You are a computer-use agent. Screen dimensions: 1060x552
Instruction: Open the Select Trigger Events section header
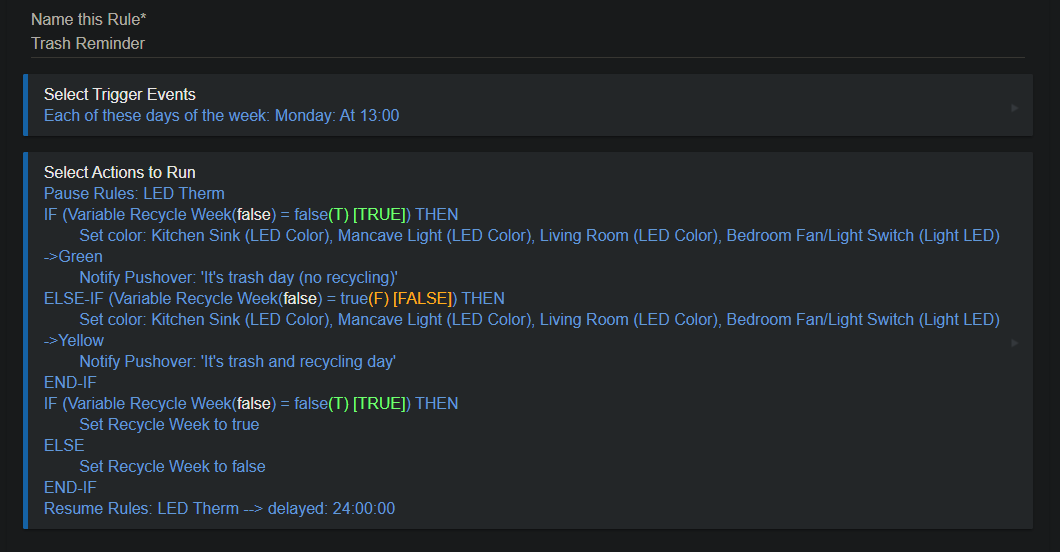point(120,95)
